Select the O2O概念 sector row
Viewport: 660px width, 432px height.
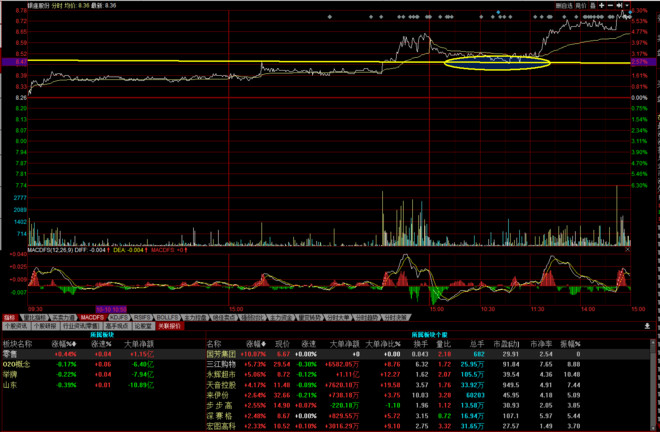[x=103, y=364]
